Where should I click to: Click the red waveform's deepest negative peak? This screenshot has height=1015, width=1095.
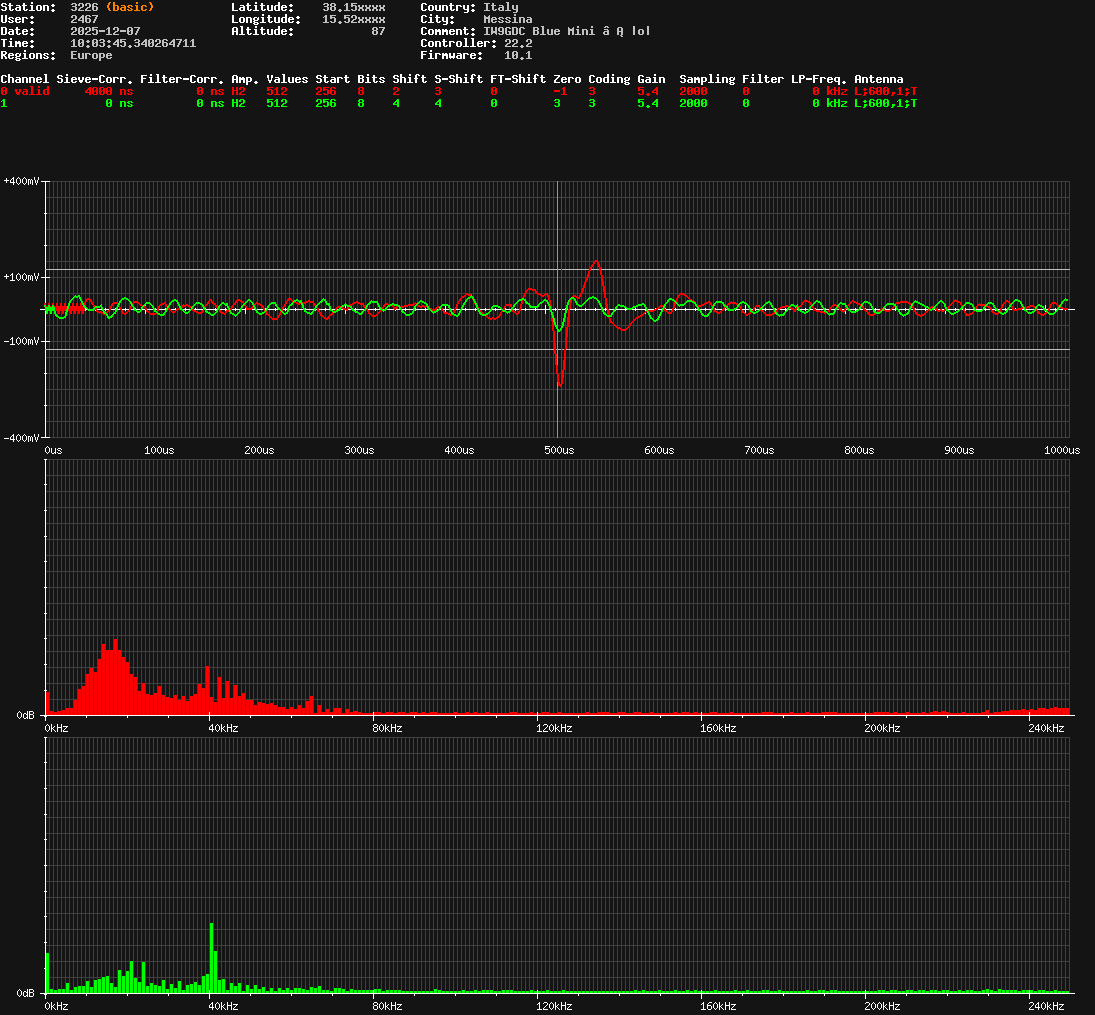pyautogui.click(x=559, y=384)
